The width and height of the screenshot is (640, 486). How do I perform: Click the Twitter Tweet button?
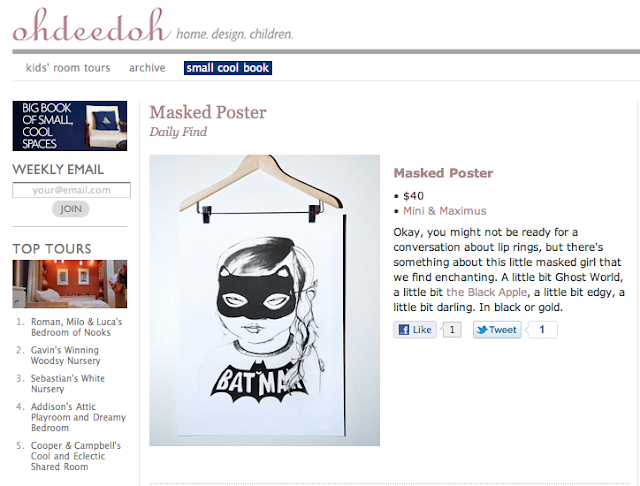[497, 330]
